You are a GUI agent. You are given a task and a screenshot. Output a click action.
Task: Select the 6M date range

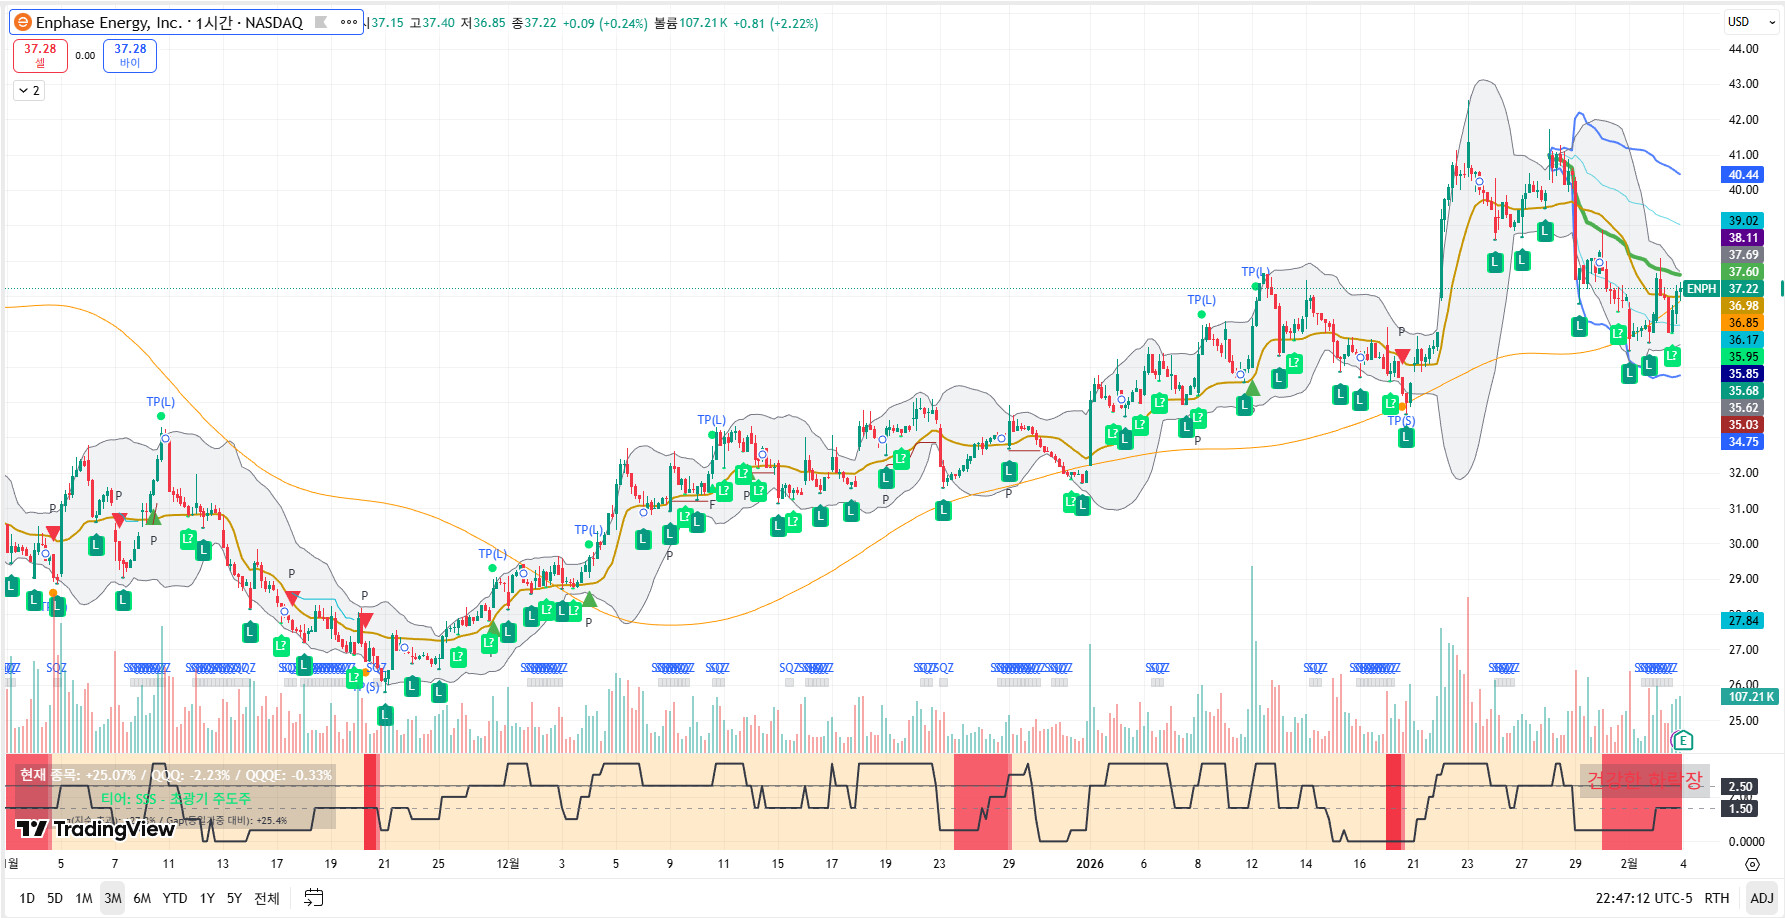142,898
